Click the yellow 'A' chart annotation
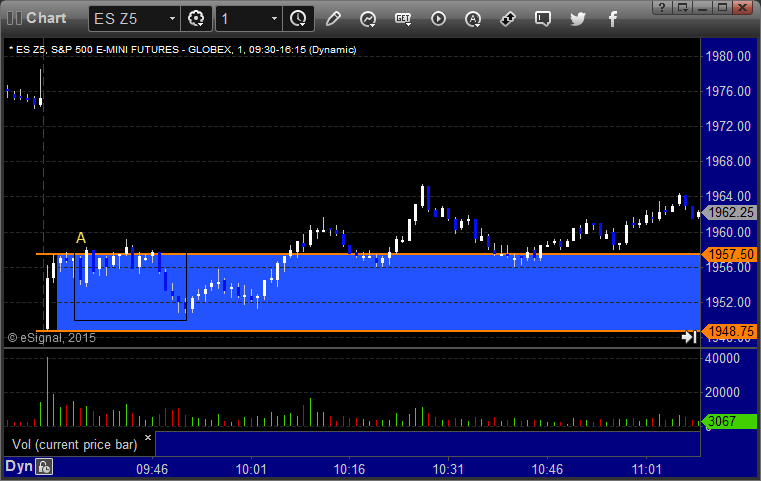 click(x=81, y=238)
